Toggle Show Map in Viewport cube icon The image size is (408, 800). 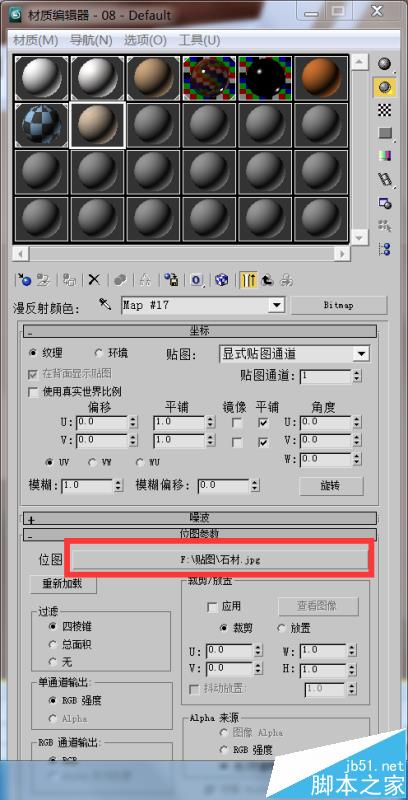coord(221,280)
